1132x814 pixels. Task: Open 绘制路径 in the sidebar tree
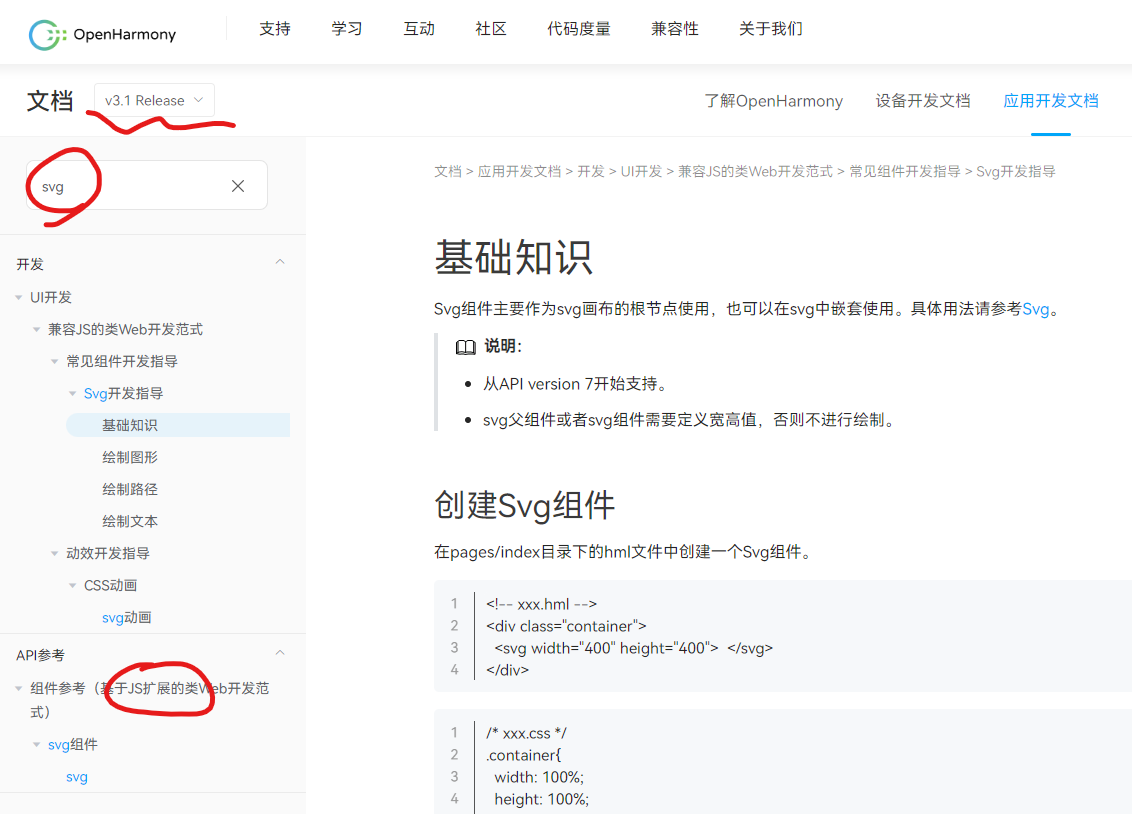[130, 489]
